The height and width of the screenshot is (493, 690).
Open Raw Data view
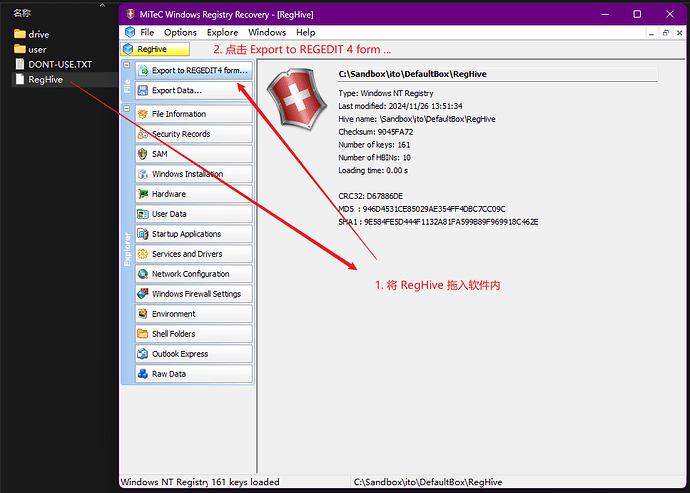(x=194, y=374)
